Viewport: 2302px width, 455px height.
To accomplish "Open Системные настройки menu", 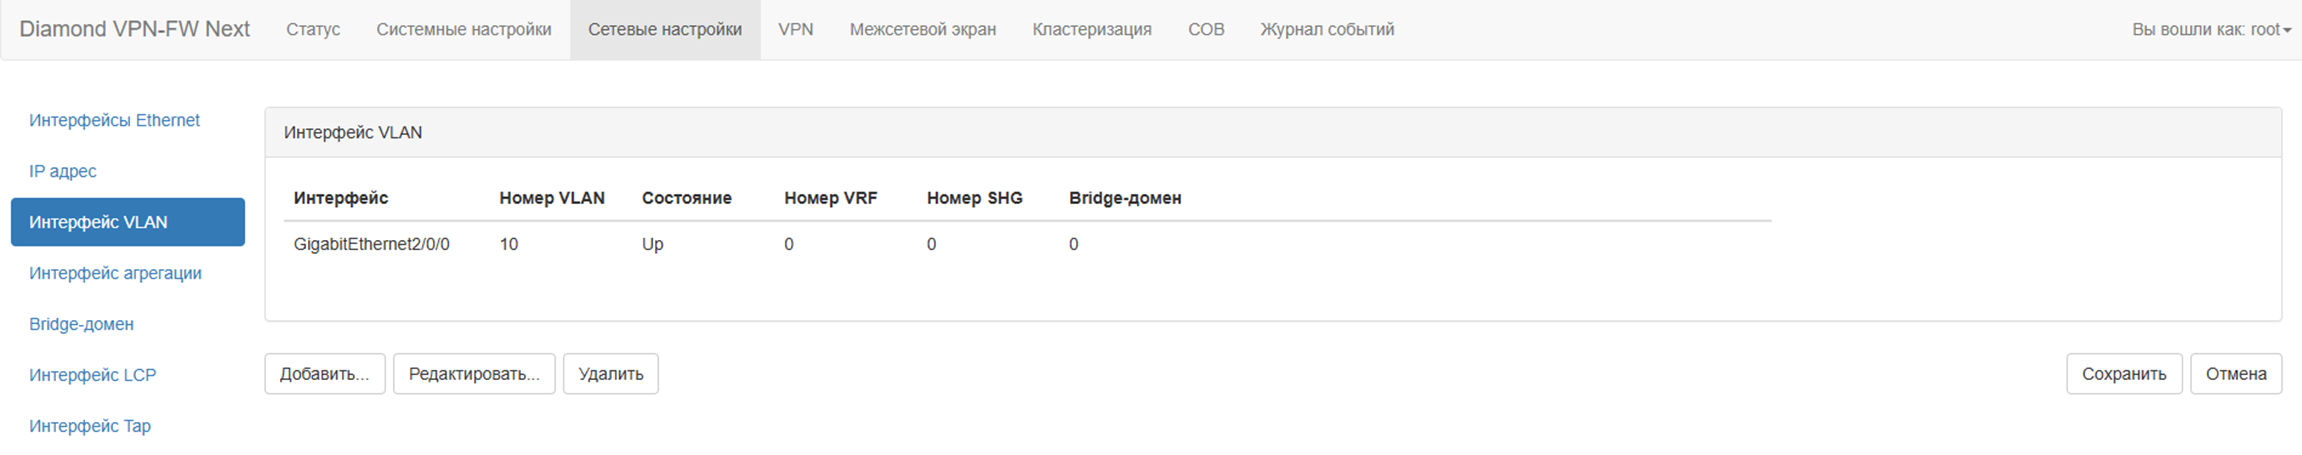I will click(x=463, y=30).
